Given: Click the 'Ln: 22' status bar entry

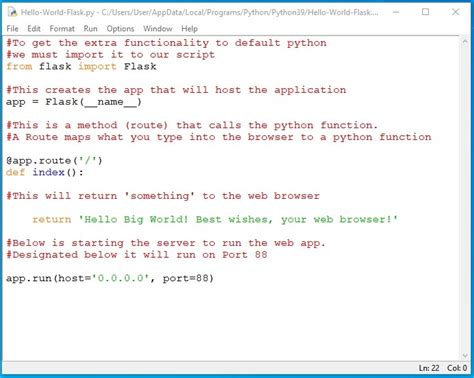Looking at the screenshot, I should 429,368.
